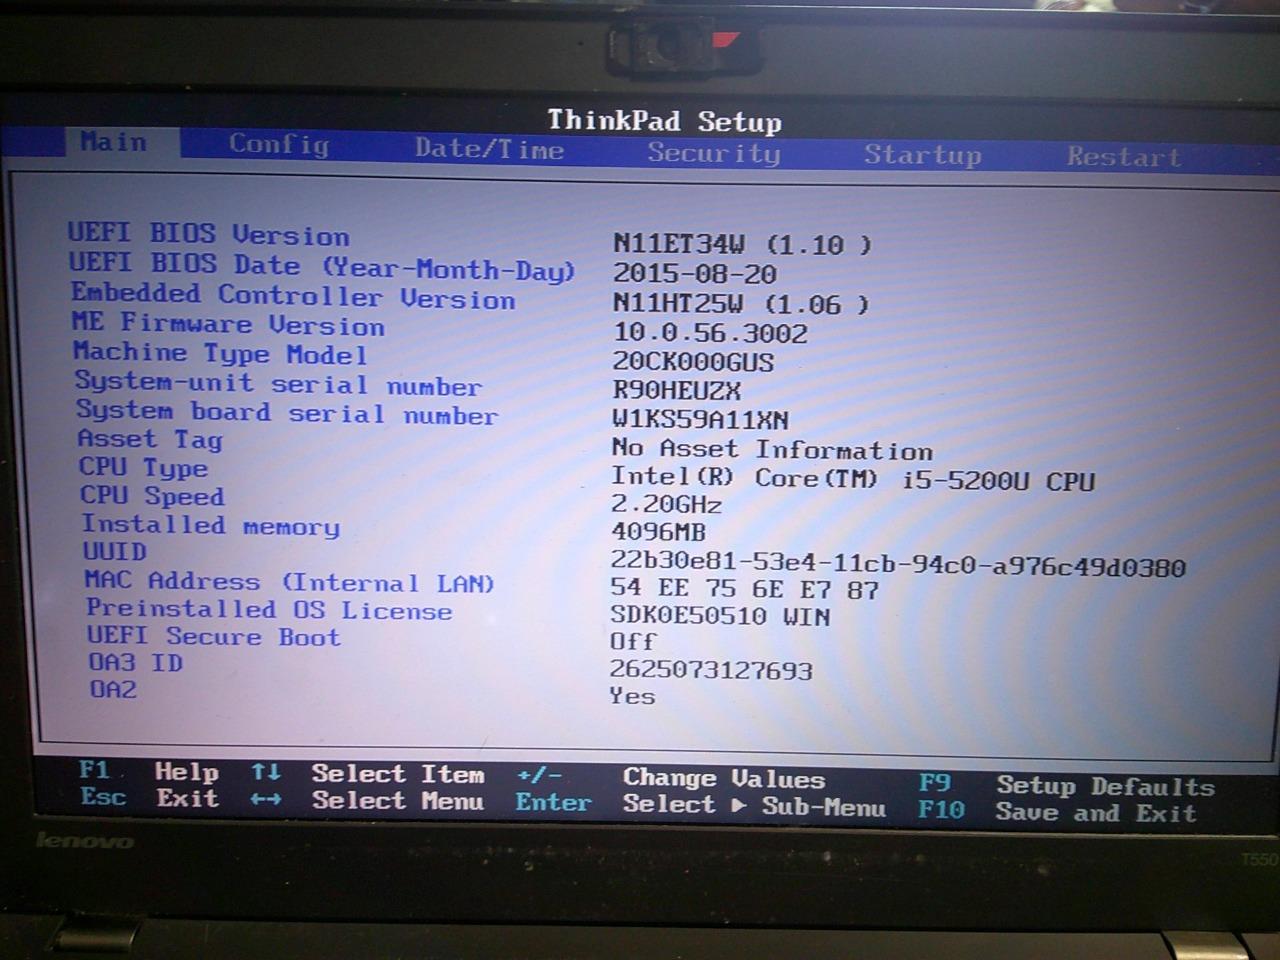1280x960 pixels.
Task: Click the Select Menu hint text
Action: tap(398, 800)
